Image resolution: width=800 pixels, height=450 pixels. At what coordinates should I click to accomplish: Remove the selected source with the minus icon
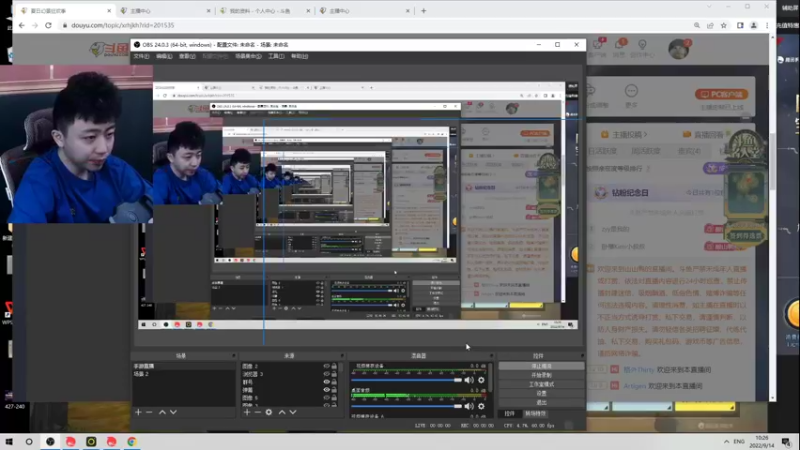[258, 412]
